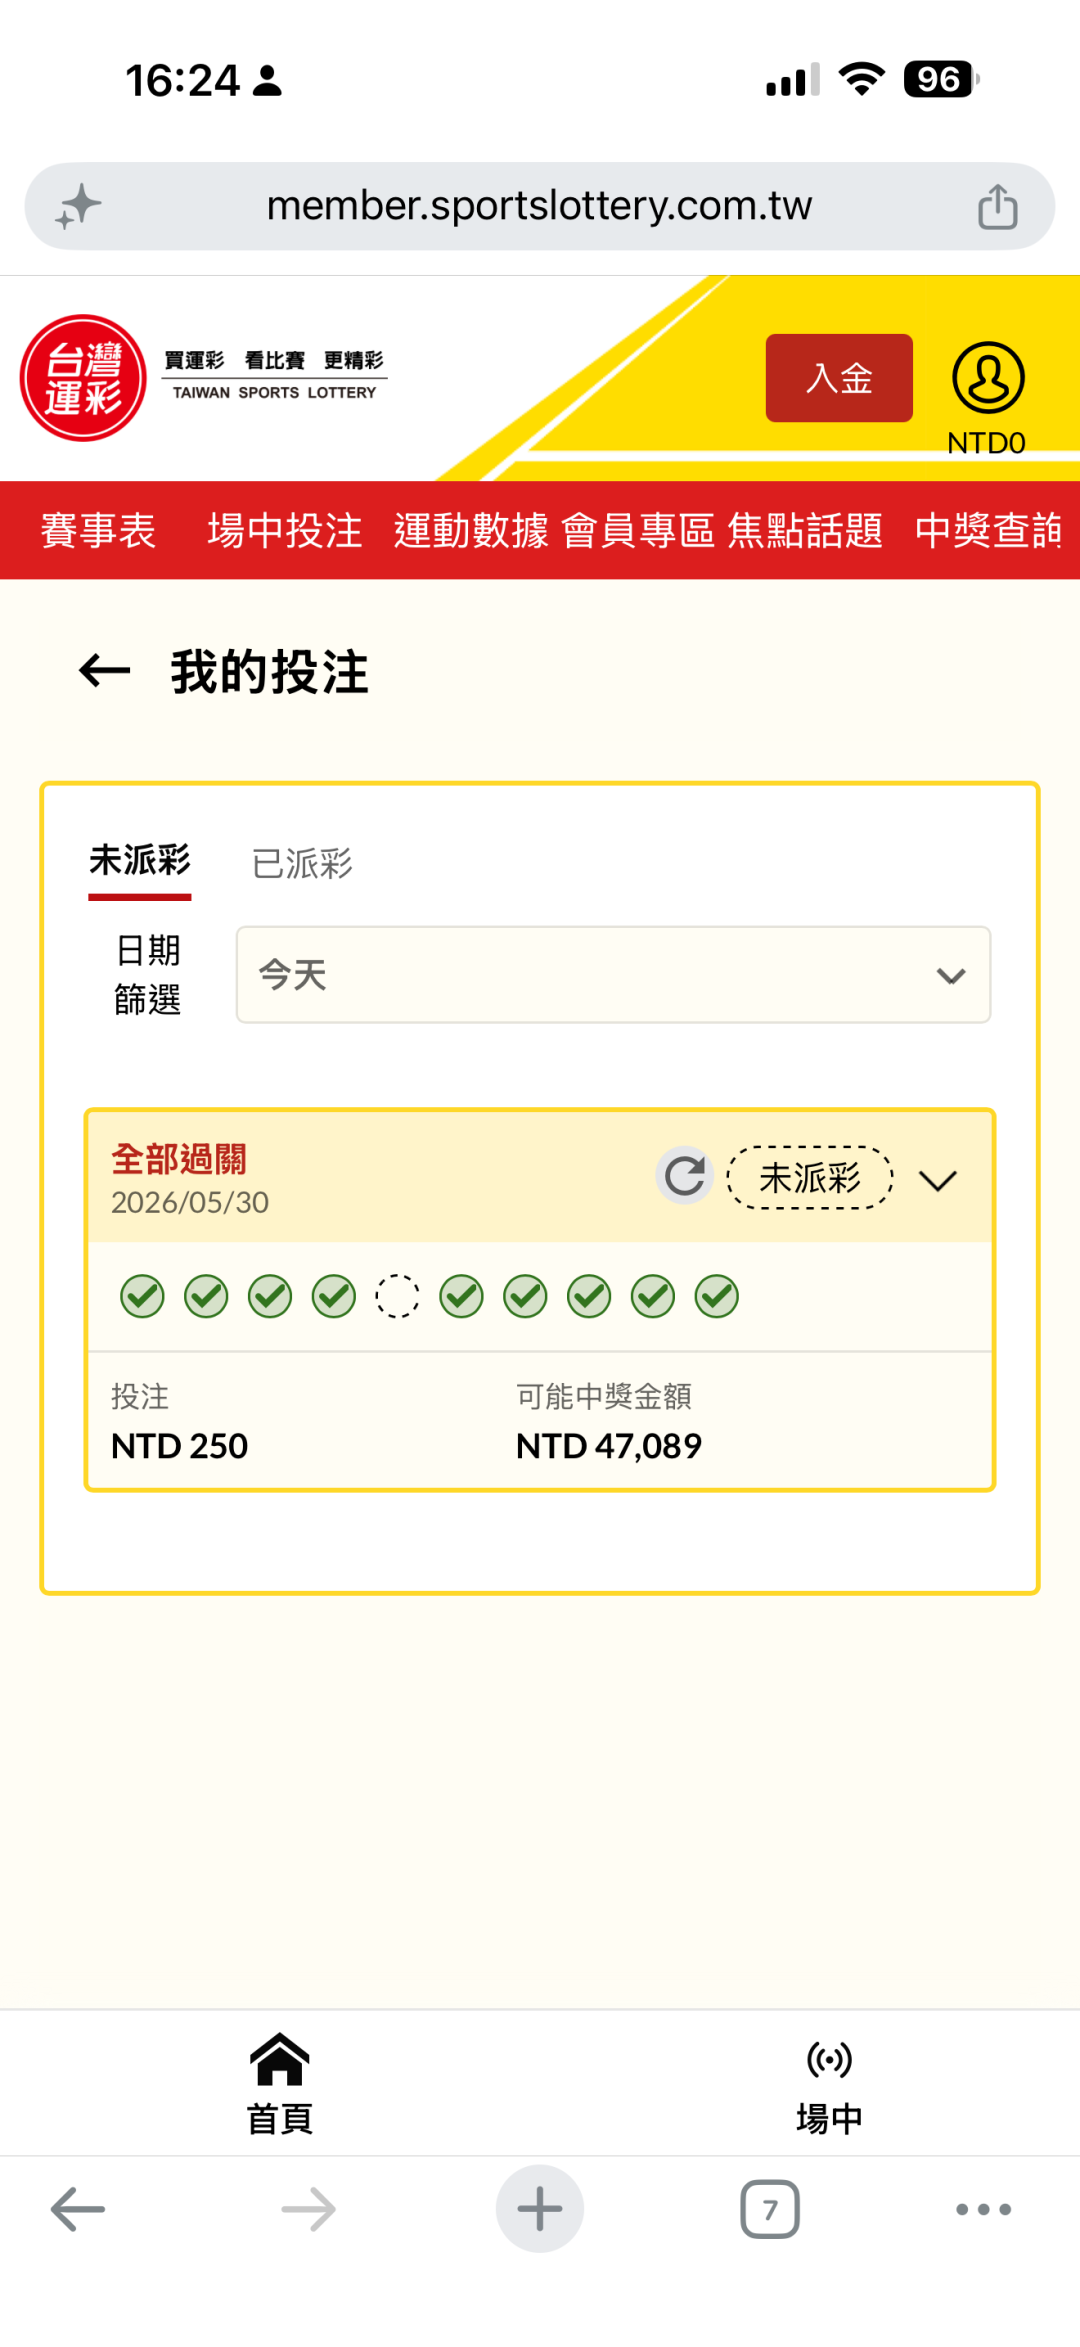Open the browser tabs counter showing 7
Screen dimensions: 1080x2347
[770, 2209]
